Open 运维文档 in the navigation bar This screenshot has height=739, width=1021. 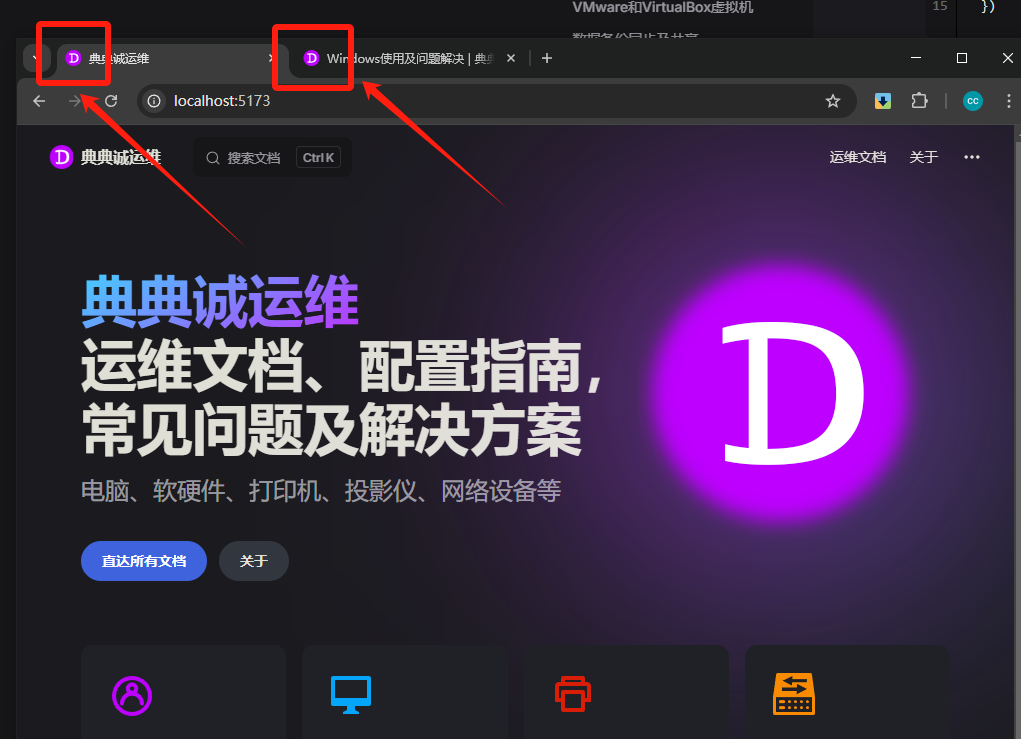[x=858, y=157]
